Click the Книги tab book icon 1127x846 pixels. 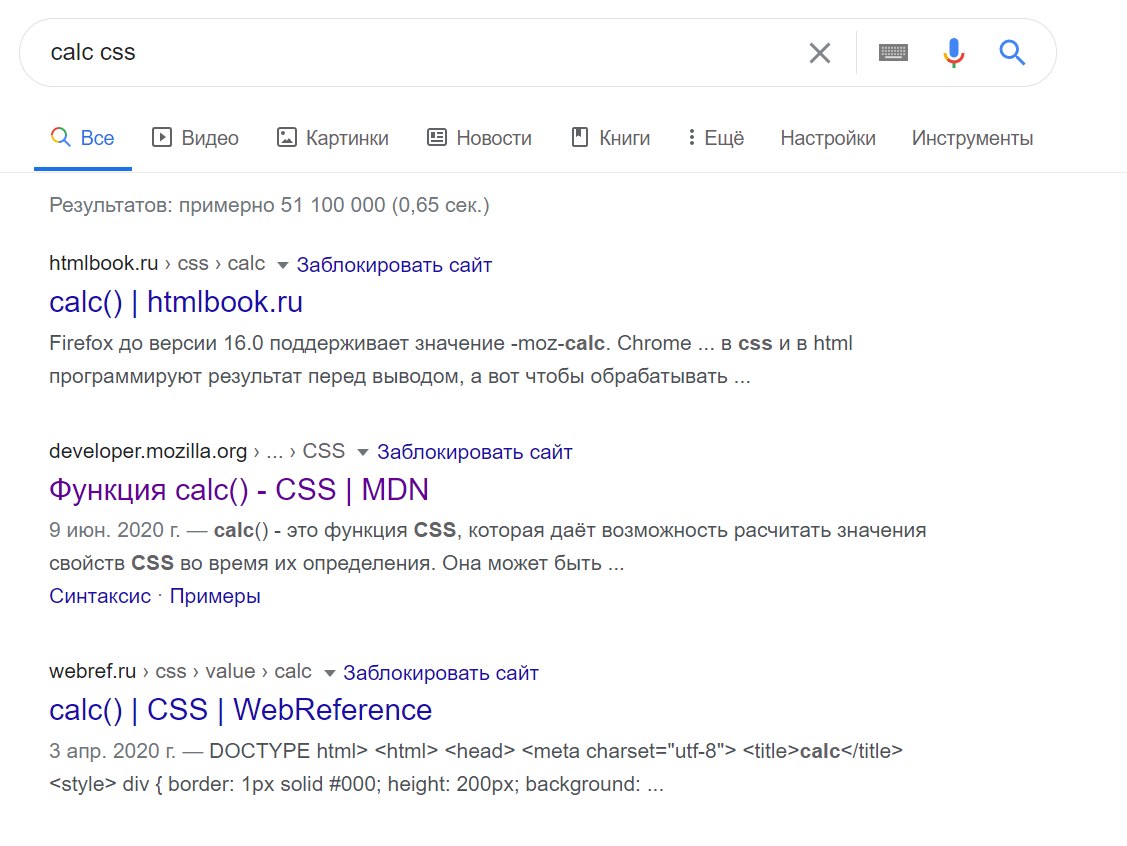click(580, 137)
